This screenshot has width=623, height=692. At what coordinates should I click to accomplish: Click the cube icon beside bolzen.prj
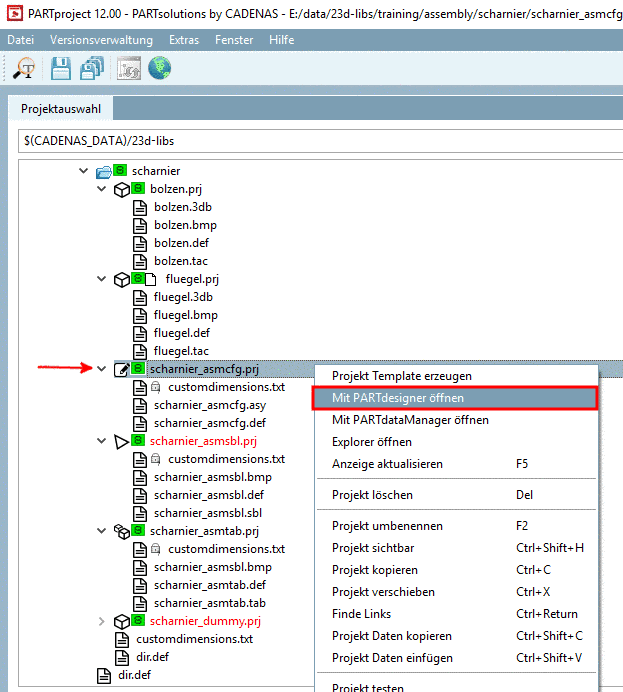point(122,190)
